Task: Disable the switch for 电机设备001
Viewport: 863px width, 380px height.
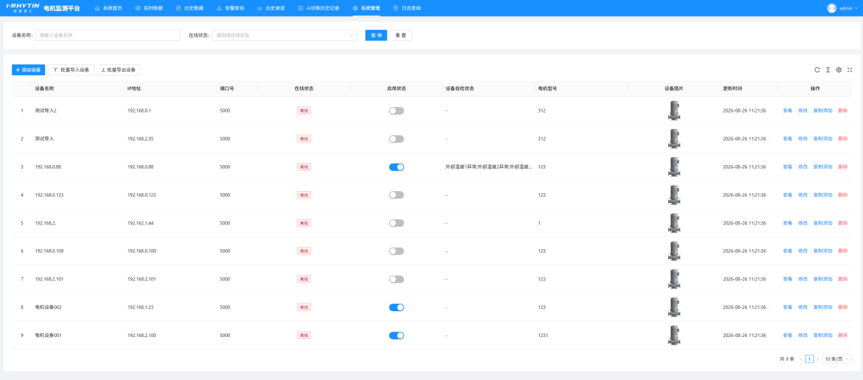Action: click(x=396, y=335)
